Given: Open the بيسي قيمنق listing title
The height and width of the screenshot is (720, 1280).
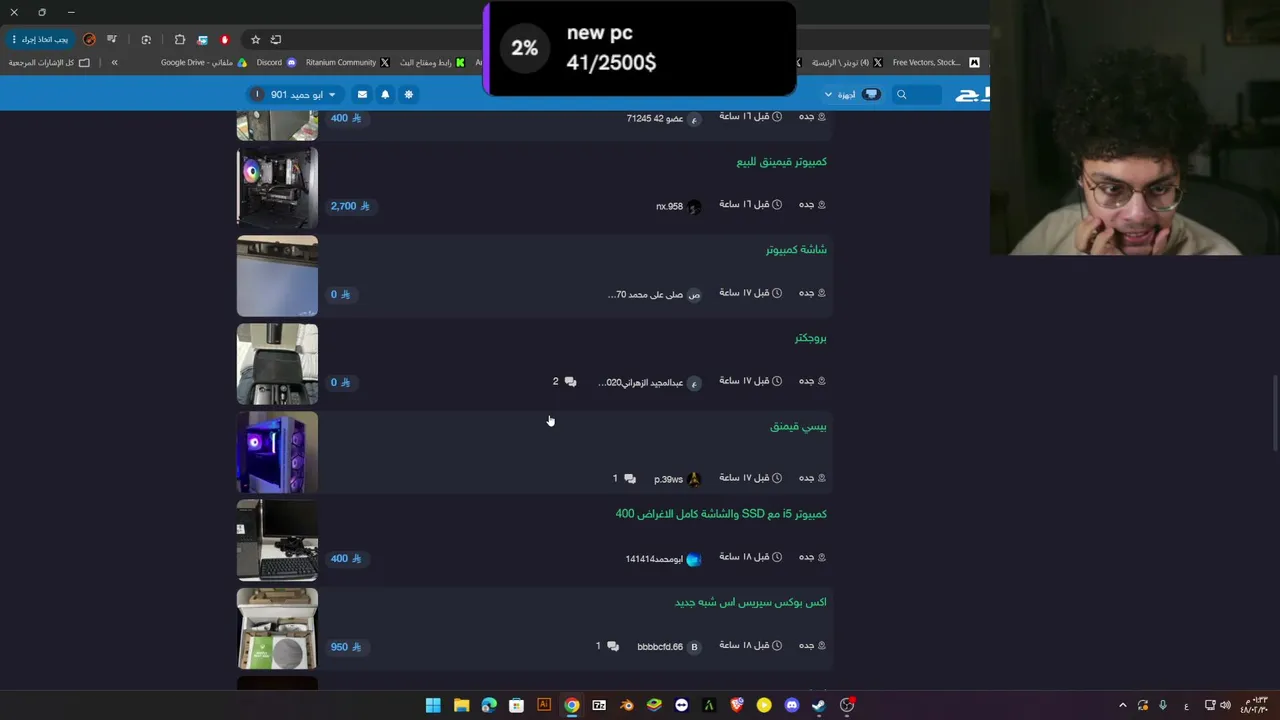Looking at the screenshot, I should tap(798, 427).
